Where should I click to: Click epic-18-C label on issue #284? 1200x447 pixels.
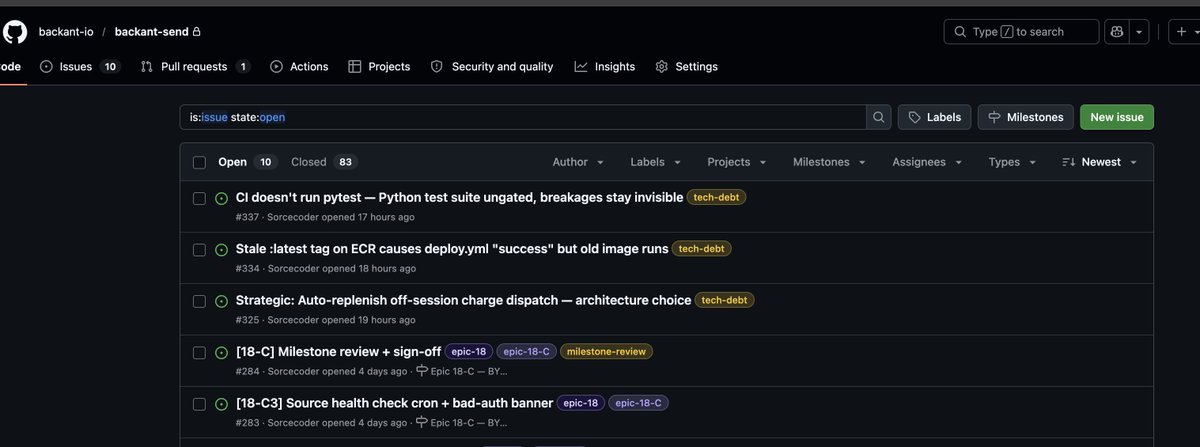(x=526, y=352)
